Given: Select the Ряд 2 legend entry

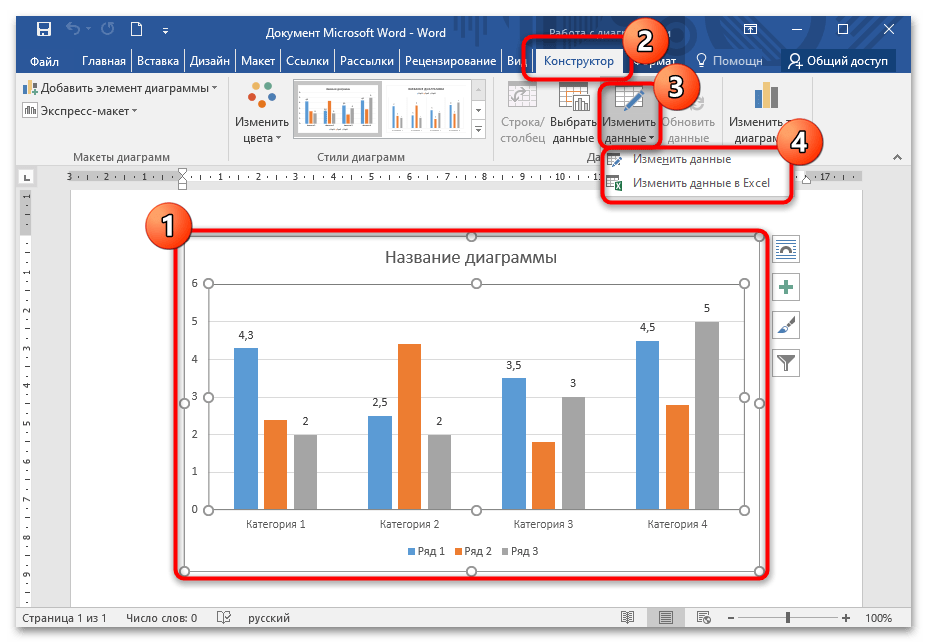Looking at the screenshot, I should [x=473, y=551].
